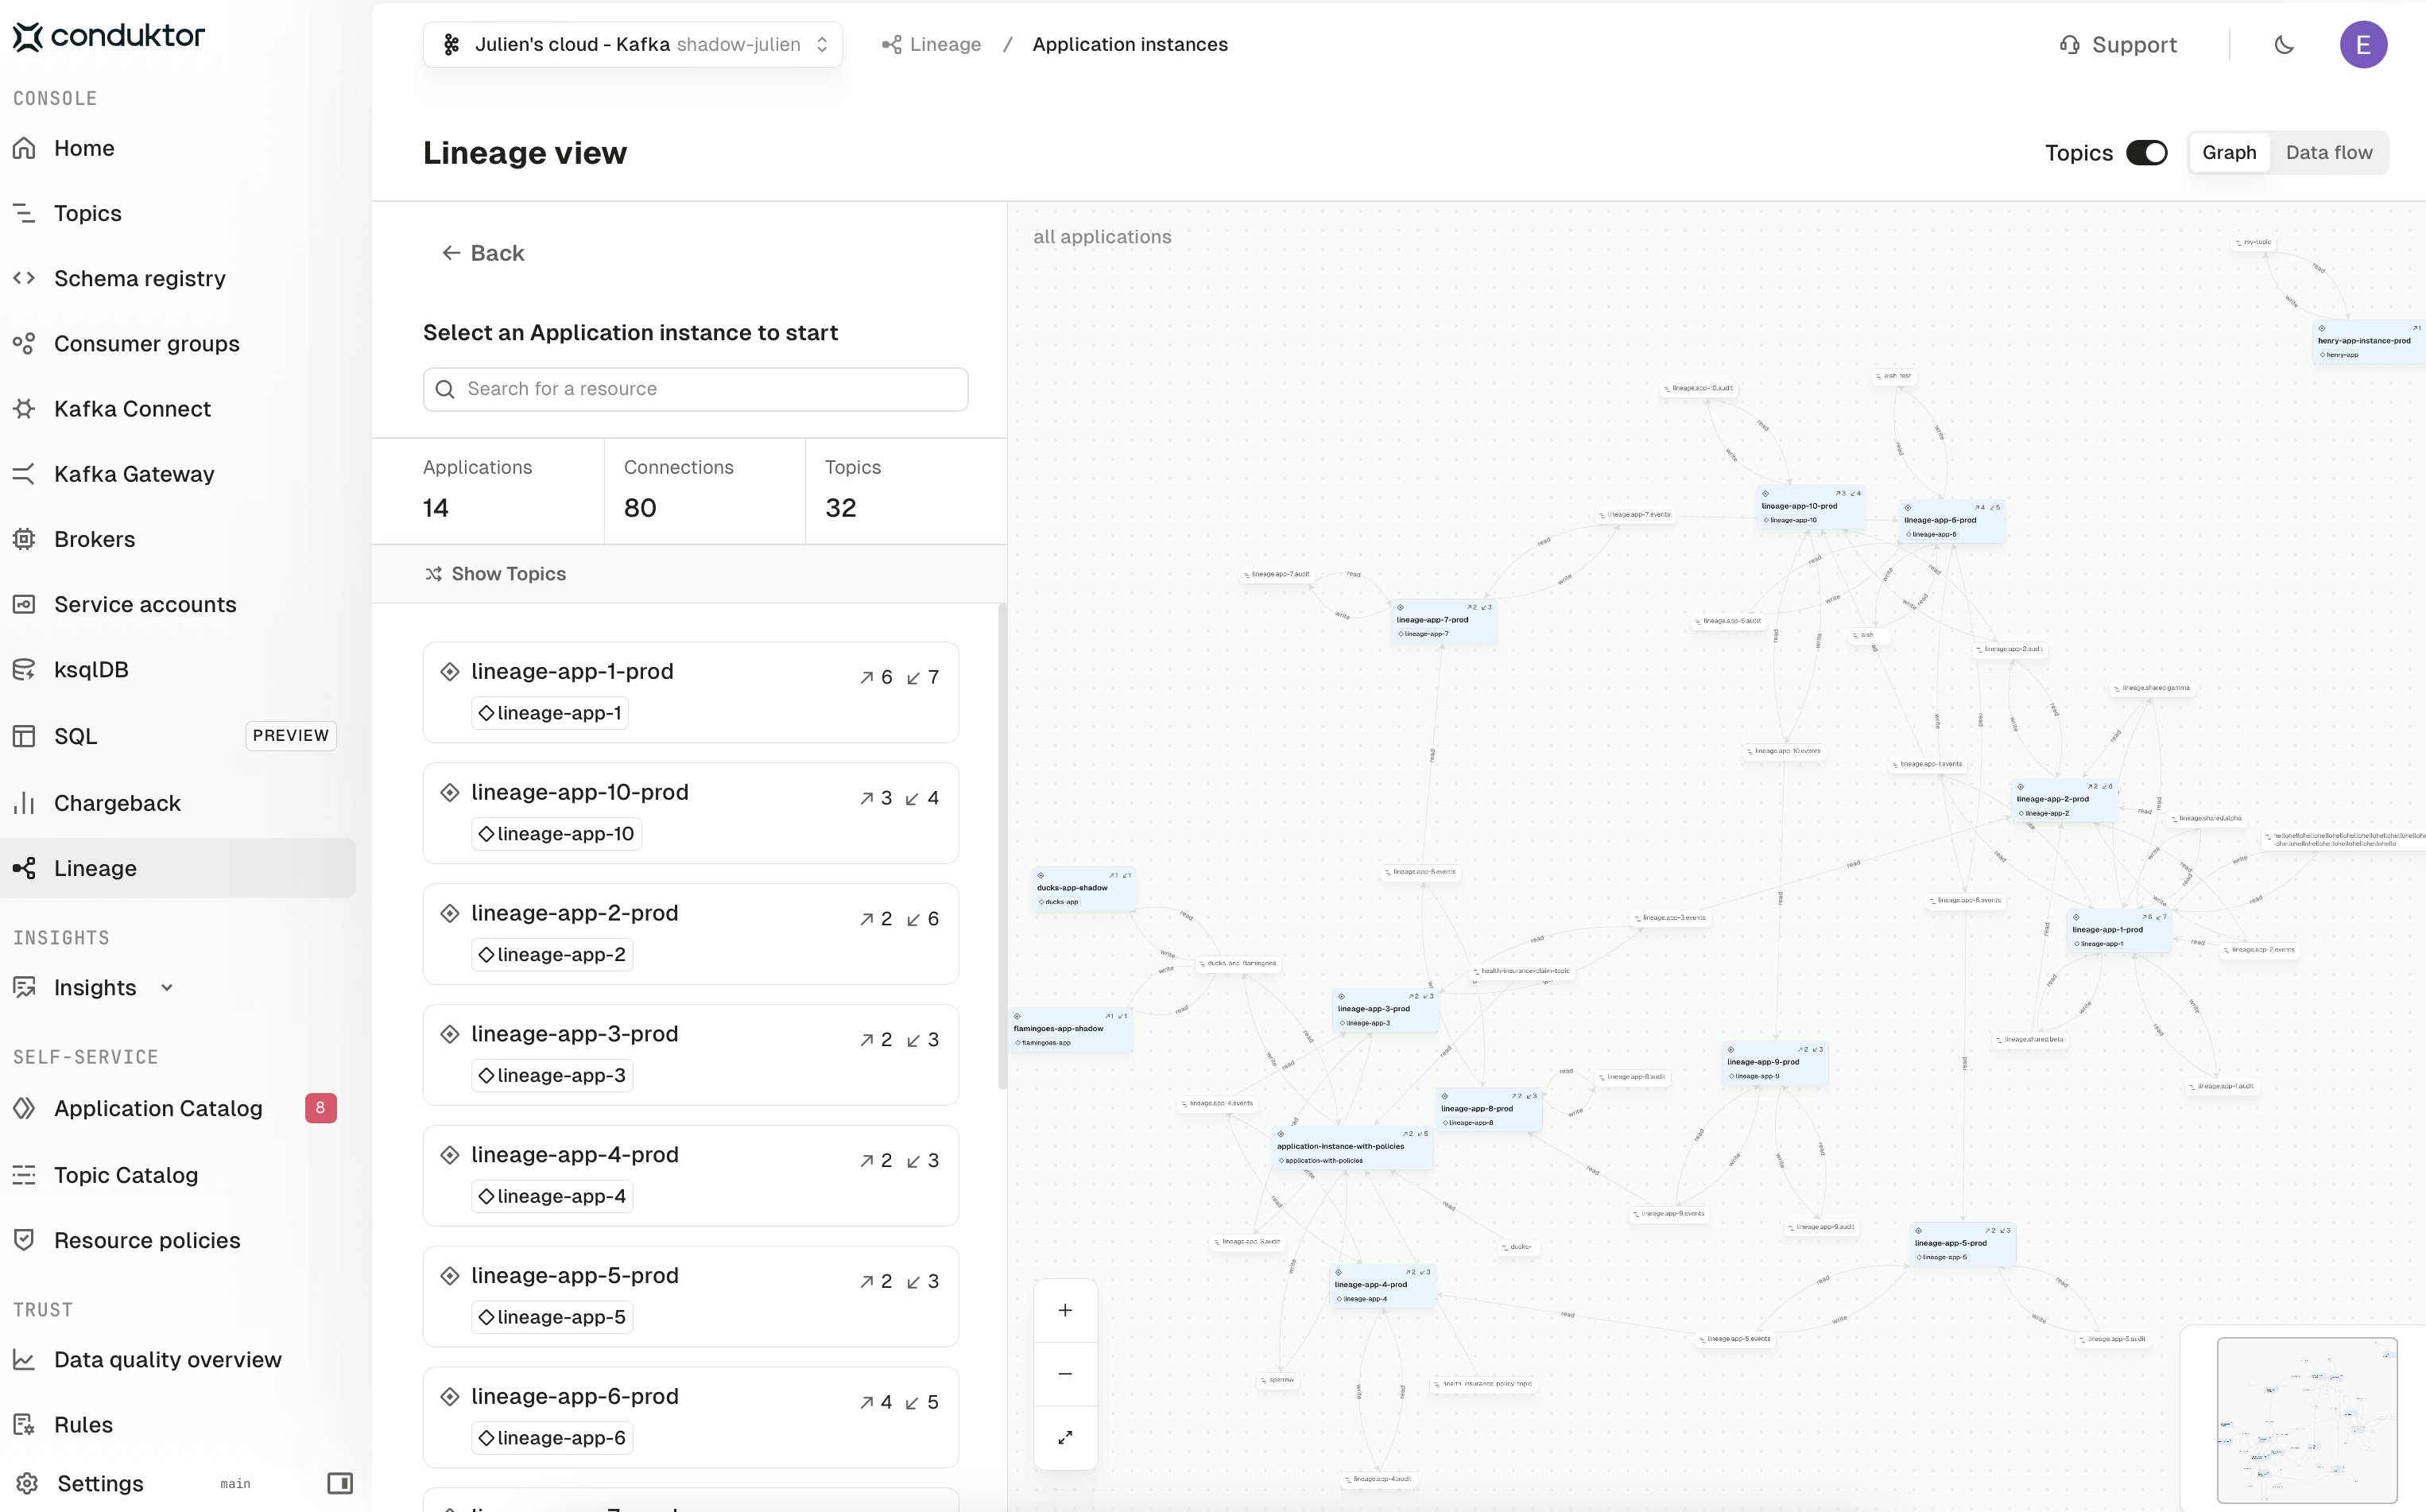The width and height of the screenshot is (2426, 1512).
Task: Click the Conduktor logo
Action: coord(108,37)
